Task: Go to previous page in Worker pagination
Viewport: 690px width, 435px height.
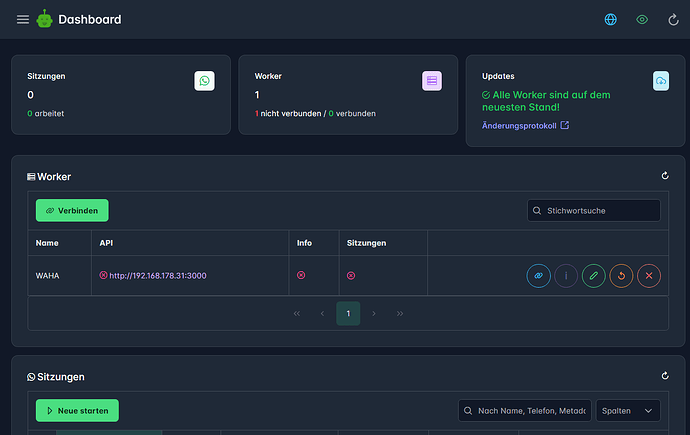Action: coord(323,314)
